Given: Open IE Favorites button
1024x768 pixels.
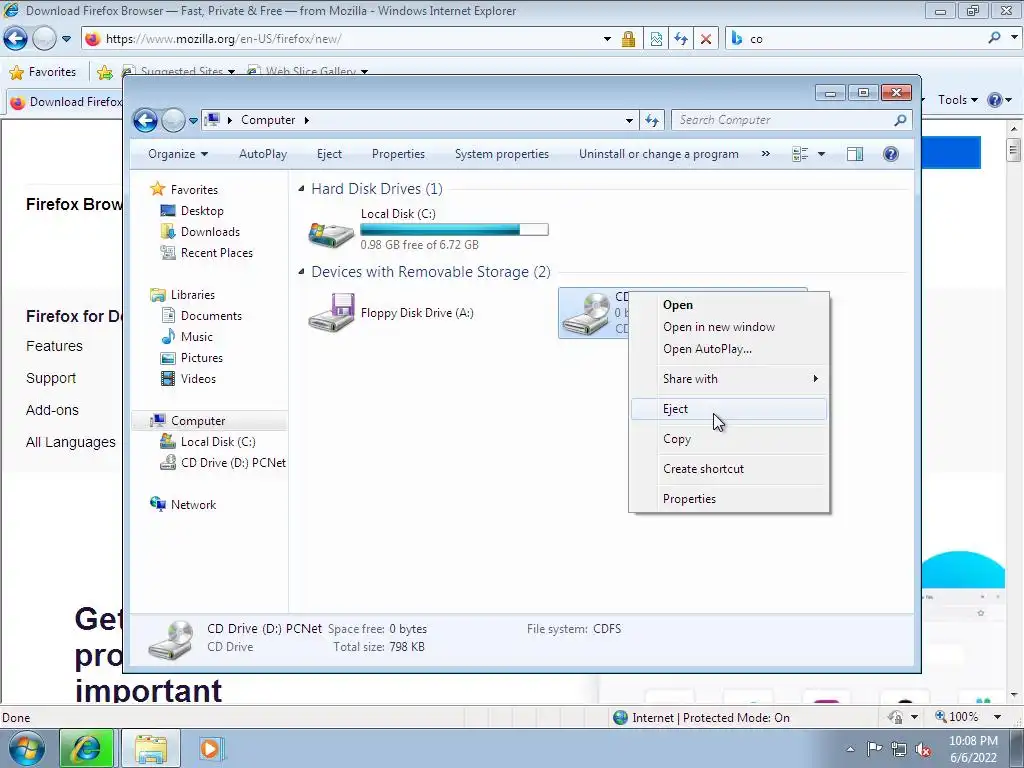Looking at the screenshot, I should [x=43, y=72].
